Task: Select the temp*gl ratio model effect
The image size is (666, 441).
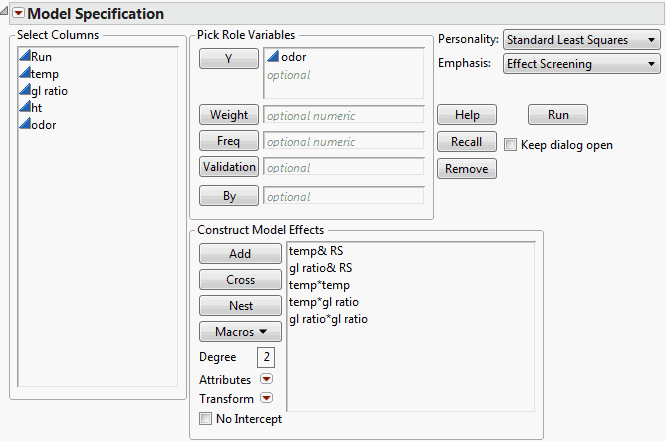Action: click(323, 302)
